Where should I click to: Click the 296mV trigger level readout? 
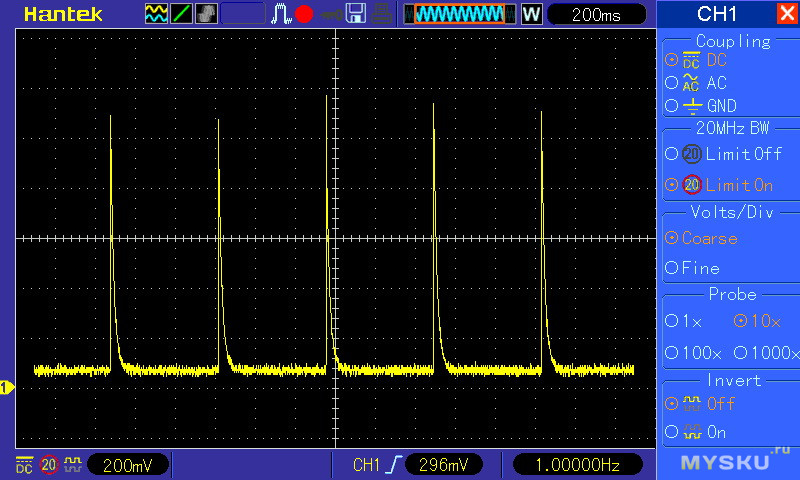(x=443, y=465)
